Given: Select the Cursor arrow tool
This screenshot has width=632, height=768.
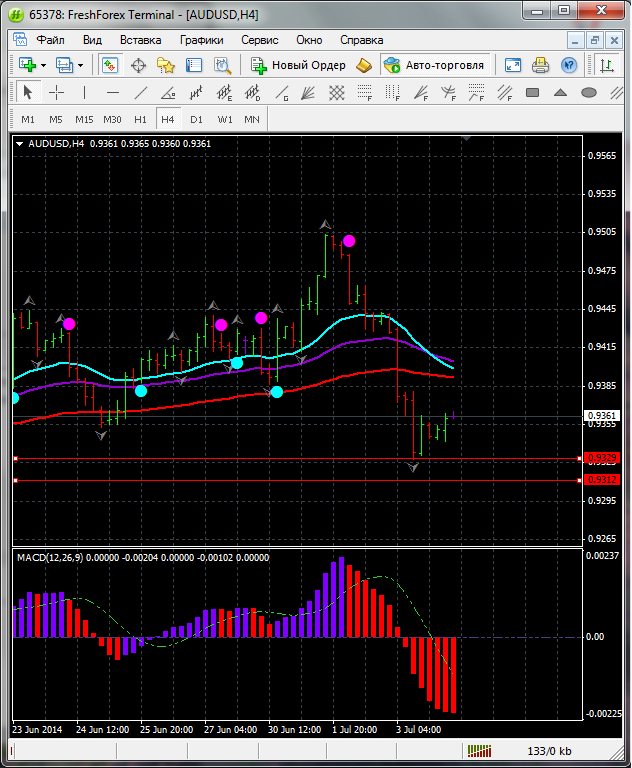Looking at the screenshot, I should click(27, 93).
